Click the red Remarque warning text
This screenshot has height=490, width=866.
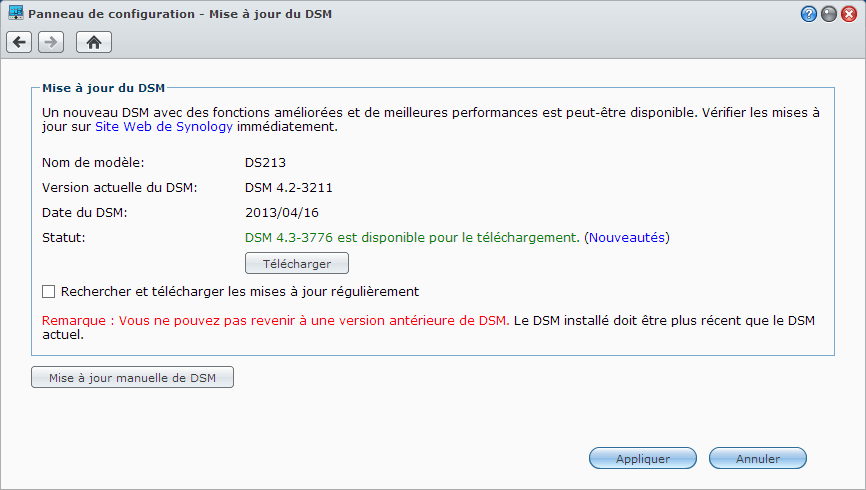pos(276,321)
